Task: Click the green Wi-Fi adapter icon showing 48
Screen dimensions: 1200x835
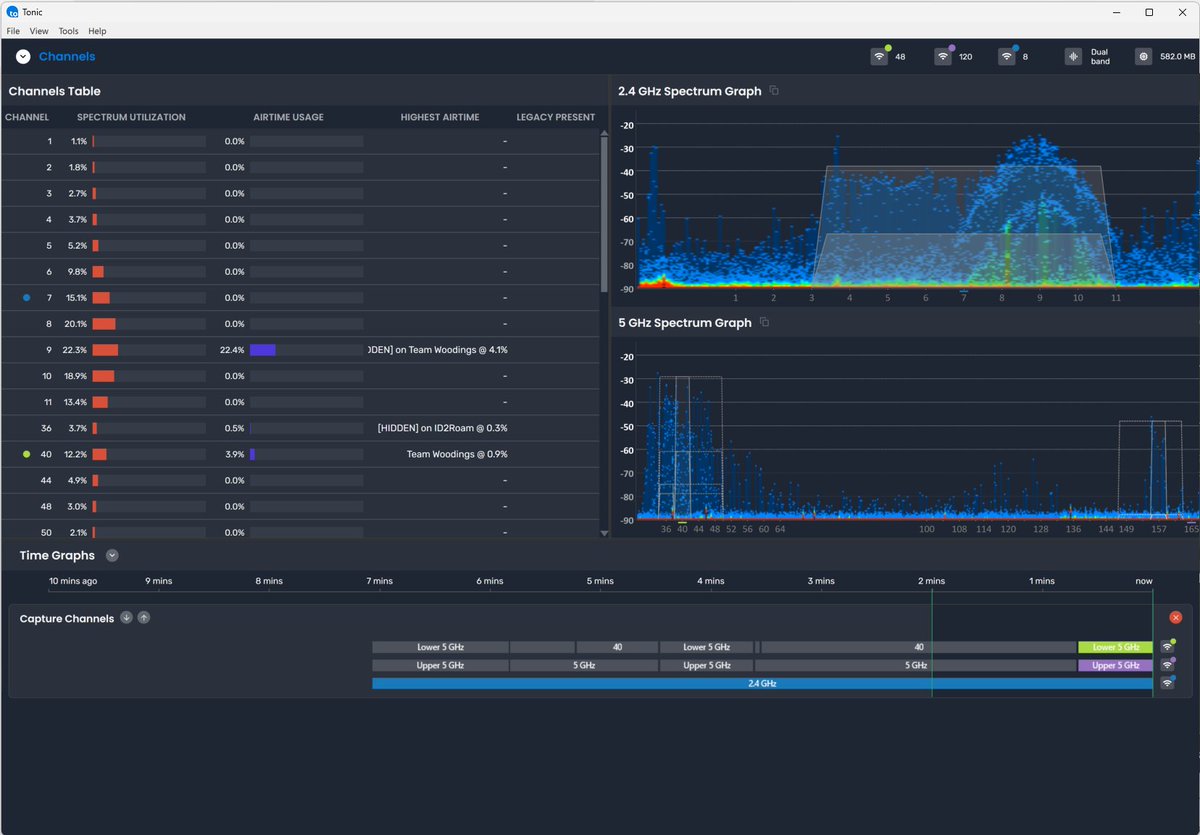Action: tap(879, 57)
